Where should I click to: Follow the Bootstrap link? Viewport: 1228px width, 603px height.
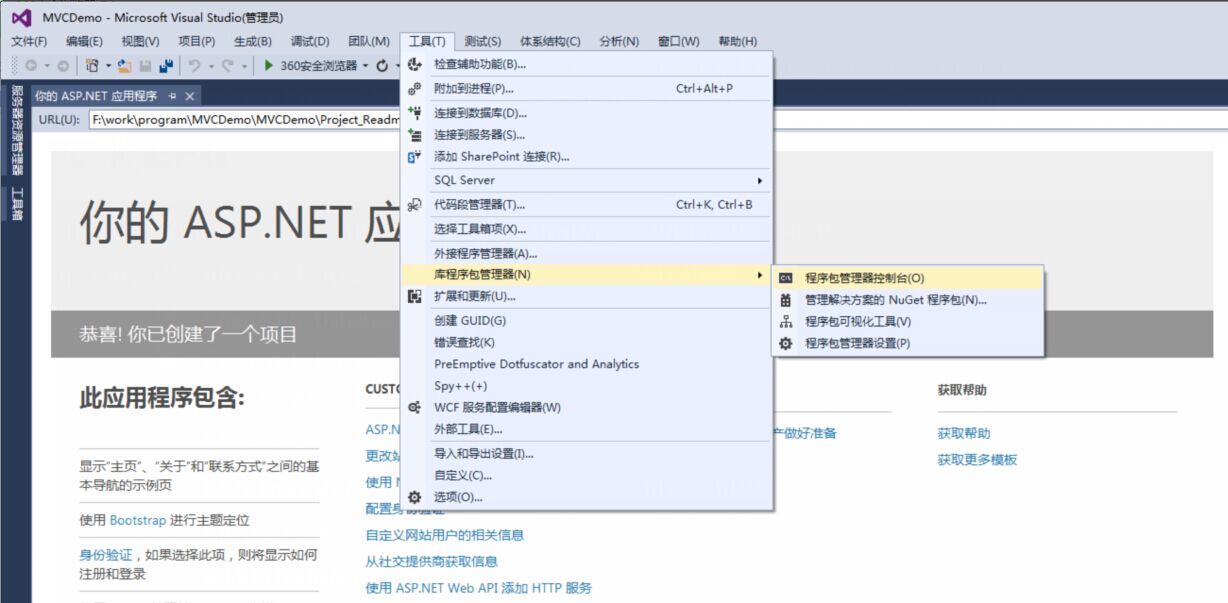click(x=138, y=520)
